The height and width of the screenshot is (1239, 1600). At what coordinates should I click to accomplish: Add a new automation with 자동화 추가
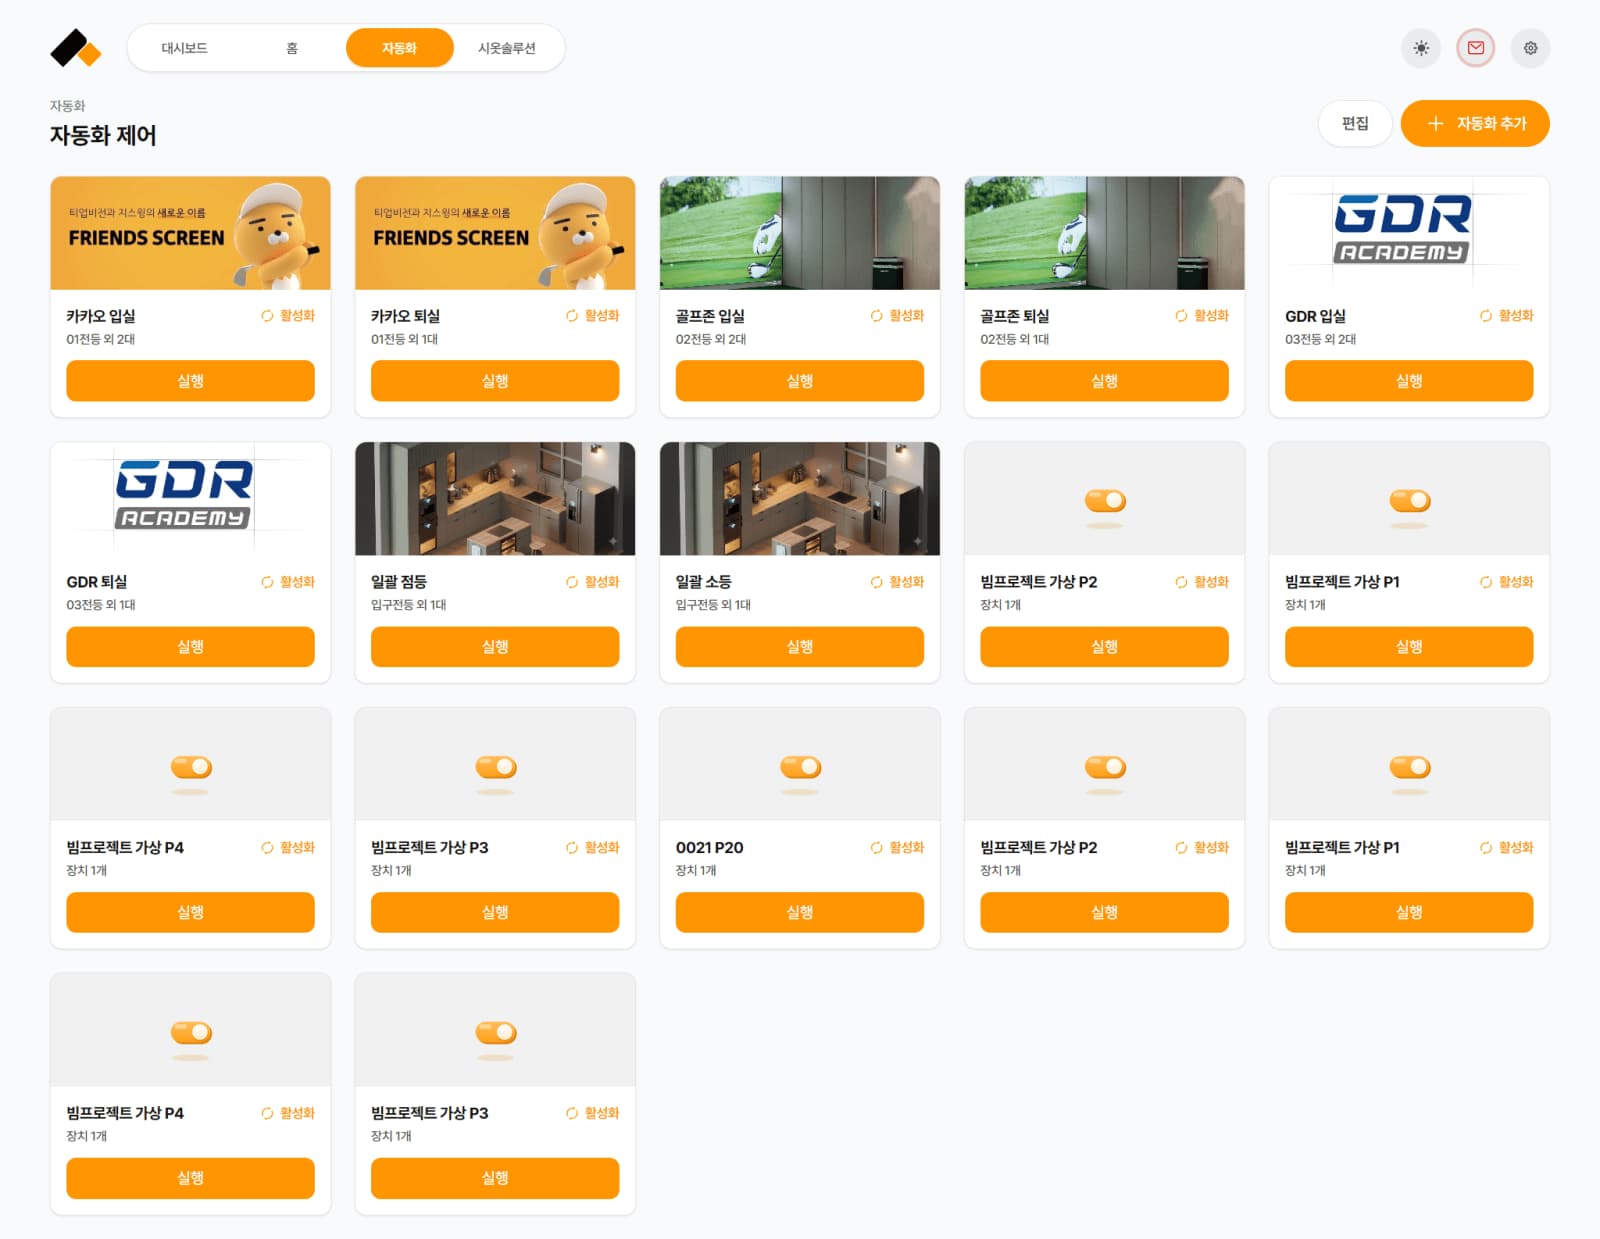coord(1475,123)
